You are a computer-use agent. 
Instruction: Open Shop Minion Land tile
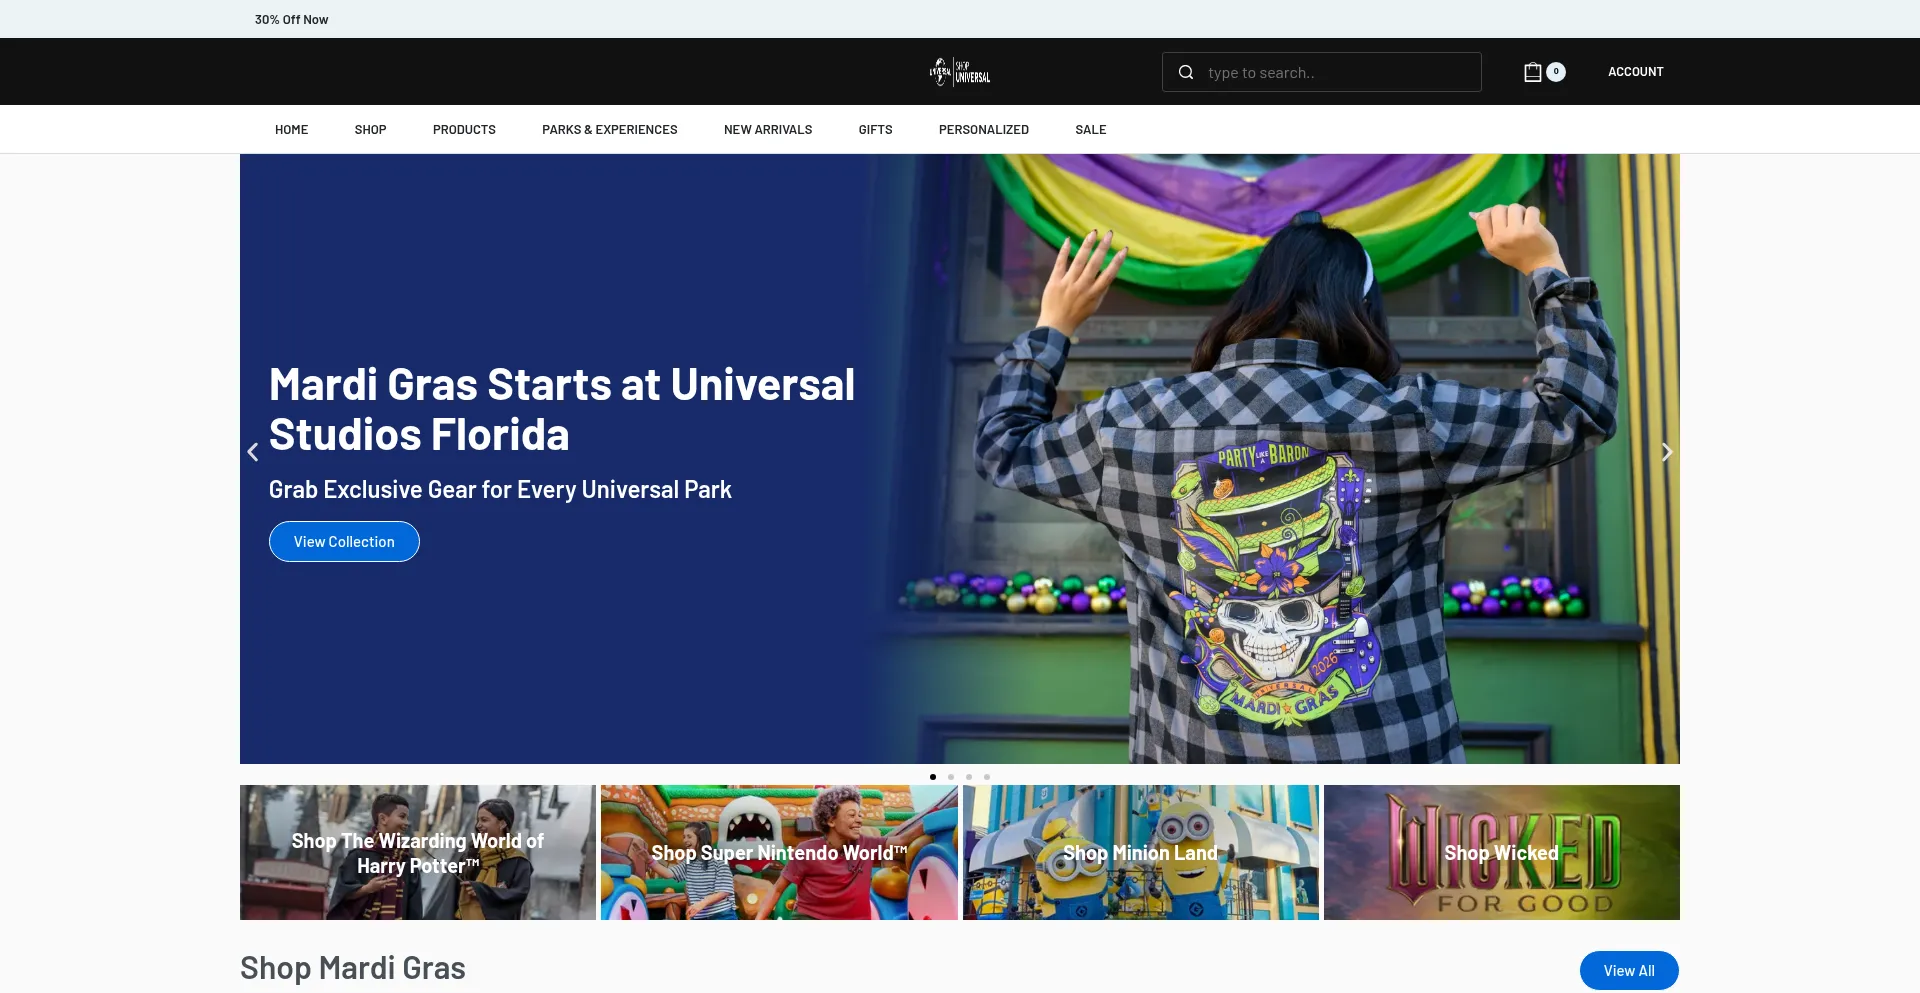click(1141, 852)
